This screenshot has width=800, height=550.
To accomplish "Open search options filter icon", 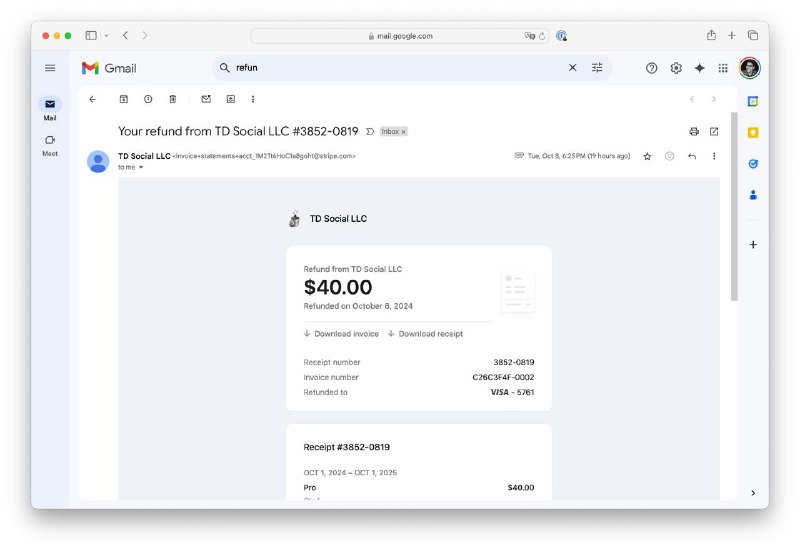I will 597,67.
